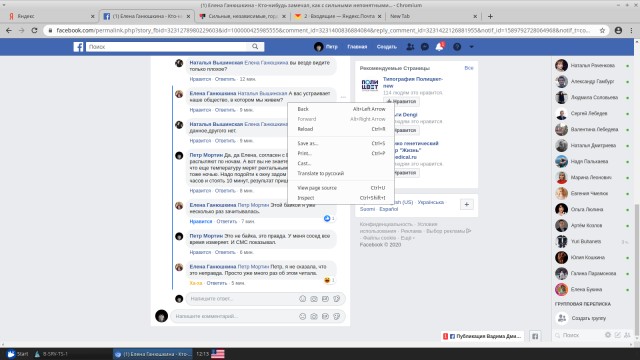Choose Save as... in the context menu

[341, 143]
